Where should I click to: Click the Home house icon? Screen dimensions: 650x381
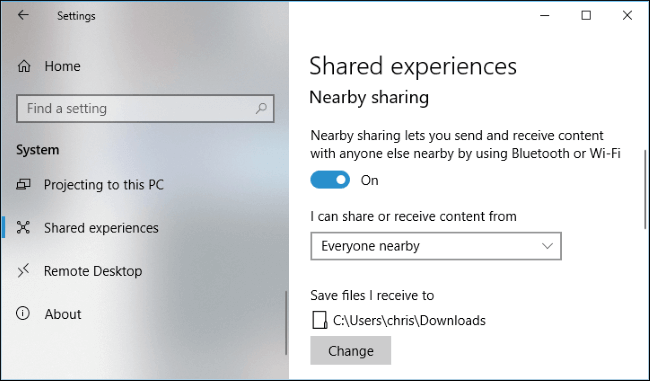coord(24,66)
